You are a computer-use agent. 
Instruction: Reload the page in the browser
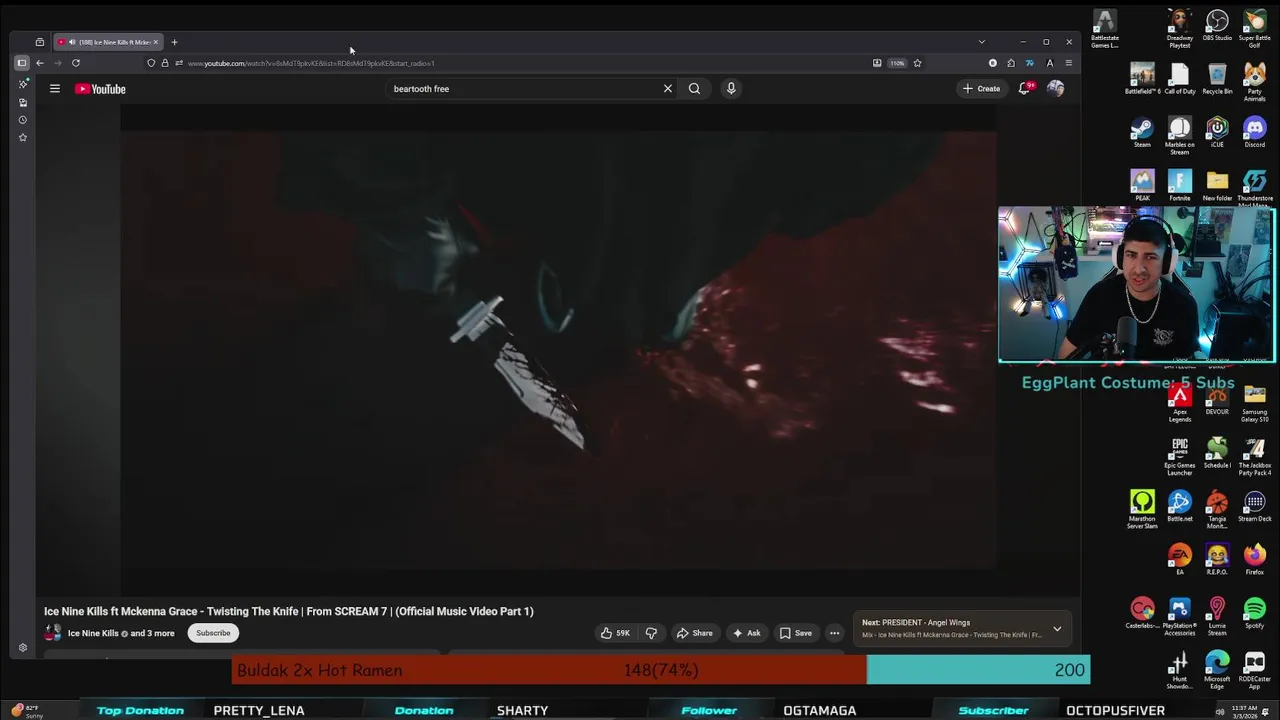point(75,63)
